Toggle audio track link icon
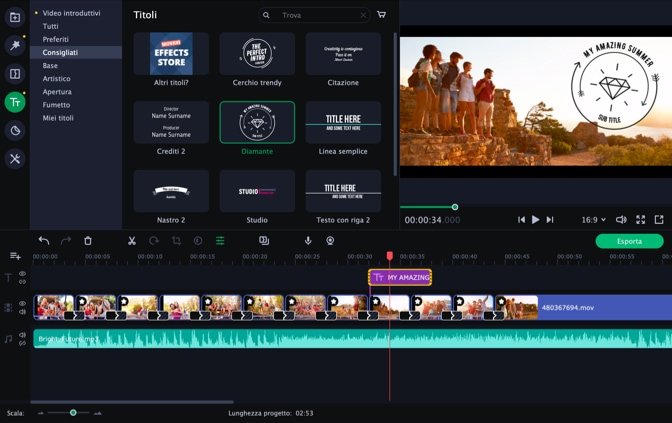Image resolution: width=672 pixels, height=423 pixels. click(22, 343)
